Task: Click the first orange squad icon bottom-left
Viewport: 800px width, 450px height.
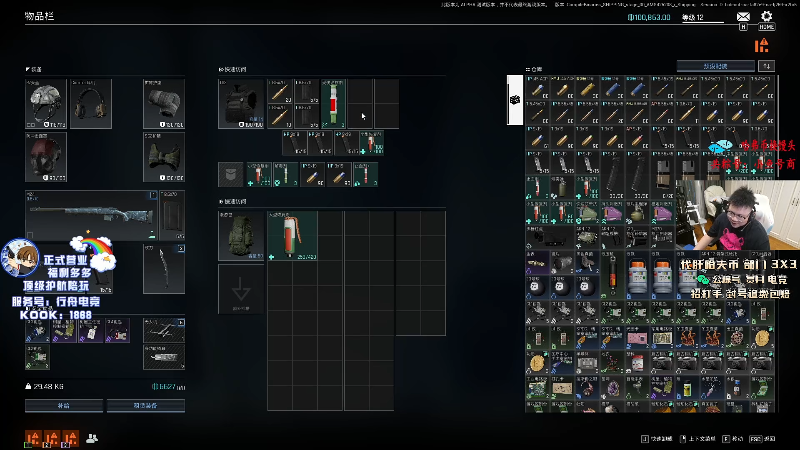Action: (33, 438)
